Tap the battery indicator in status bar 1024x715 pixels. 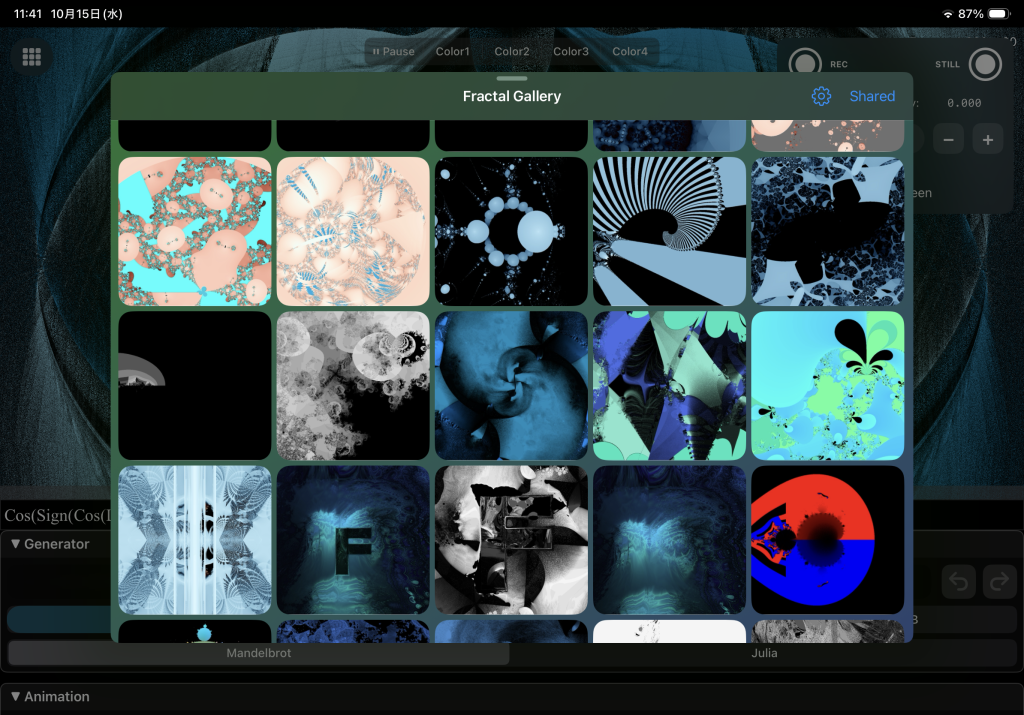tap(997, 14)
